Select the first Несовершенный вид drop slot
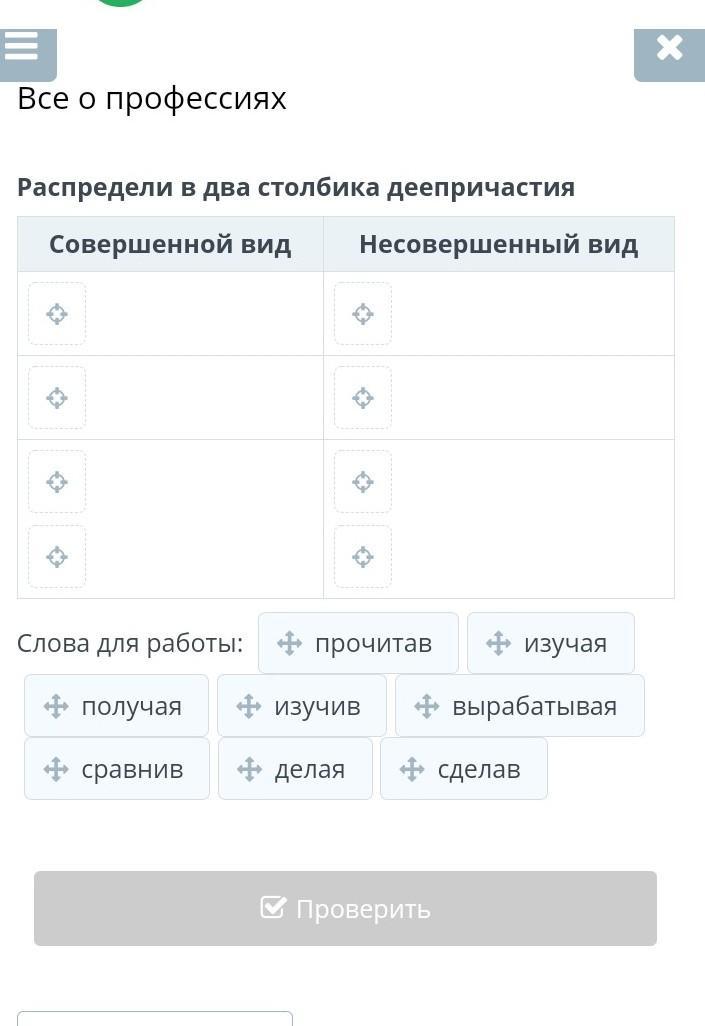705x1026 pixels. tap(363, 314)
